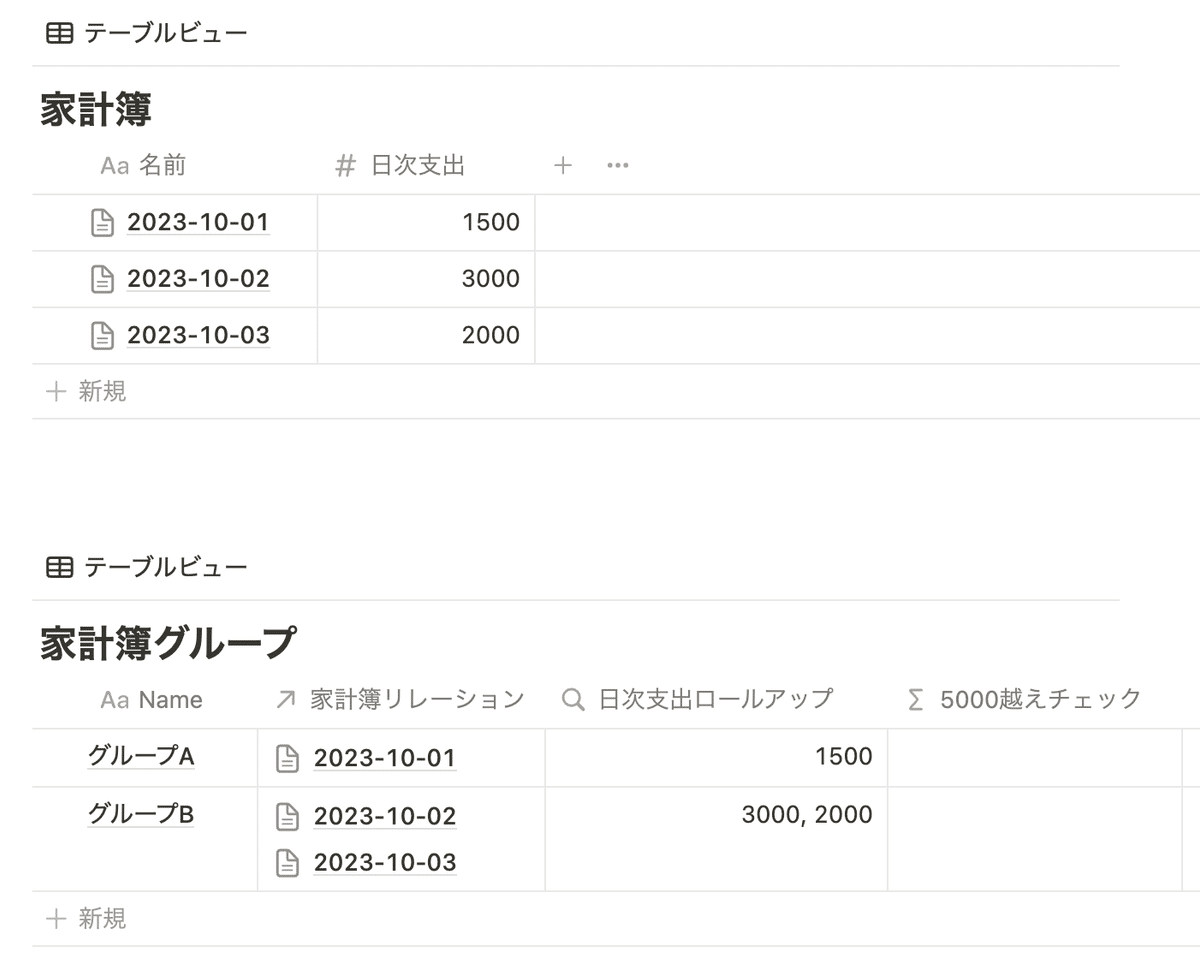This screenshot has height=964, width=1200.
Task: Open the three-dots column options menu
Action: click(618, 166)
